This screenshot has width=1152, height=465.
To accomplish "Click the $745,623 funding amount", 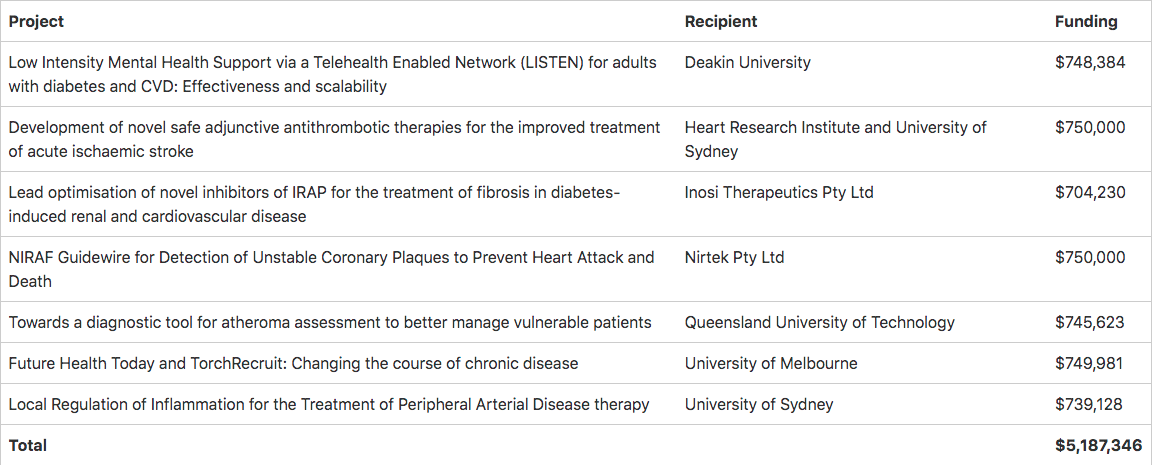I will [1090, 322].
